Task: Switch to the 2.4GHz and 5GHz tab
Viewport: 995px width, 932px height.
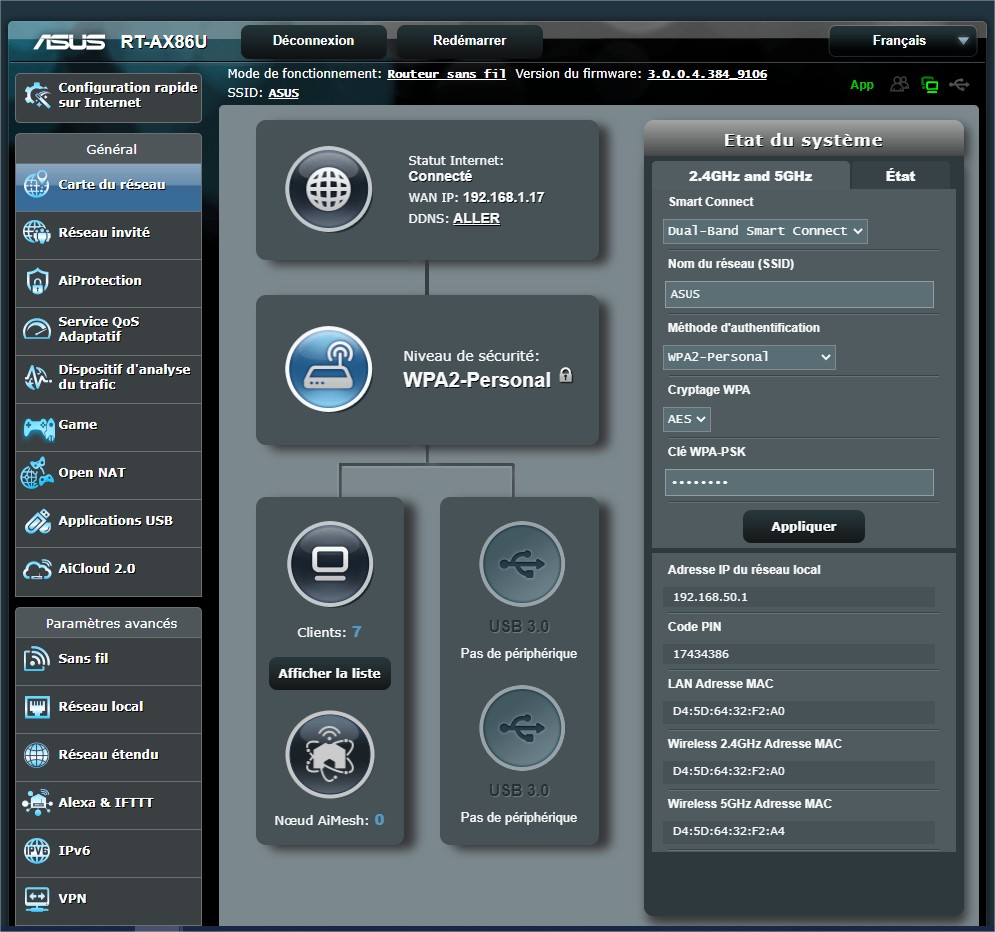Action: click(751, 176)
